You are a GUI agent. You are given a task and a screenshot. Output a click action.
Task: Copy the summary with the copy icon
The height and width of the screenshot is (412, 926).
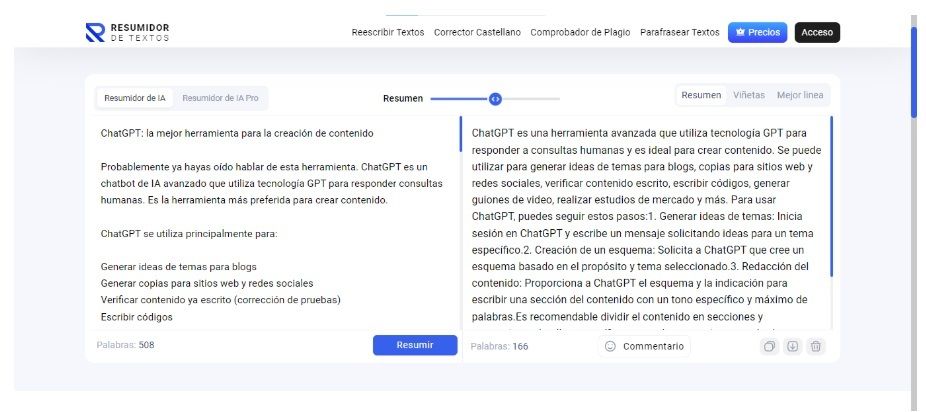[x=769, y=346]
